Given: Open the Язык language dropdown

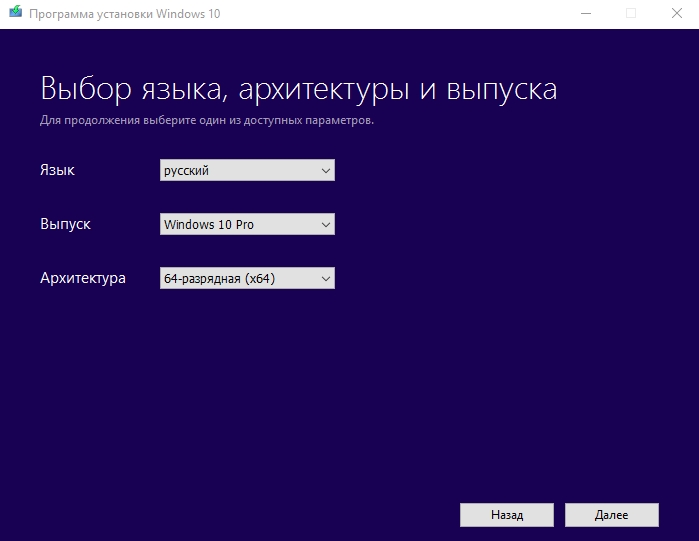Looking at the screenshot, I should pyautogui.click(x=247, y=170).
